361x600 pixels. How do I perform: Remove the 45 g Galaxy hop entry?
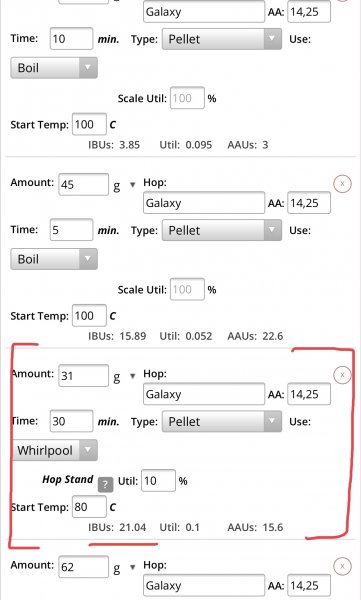[342, 184]
